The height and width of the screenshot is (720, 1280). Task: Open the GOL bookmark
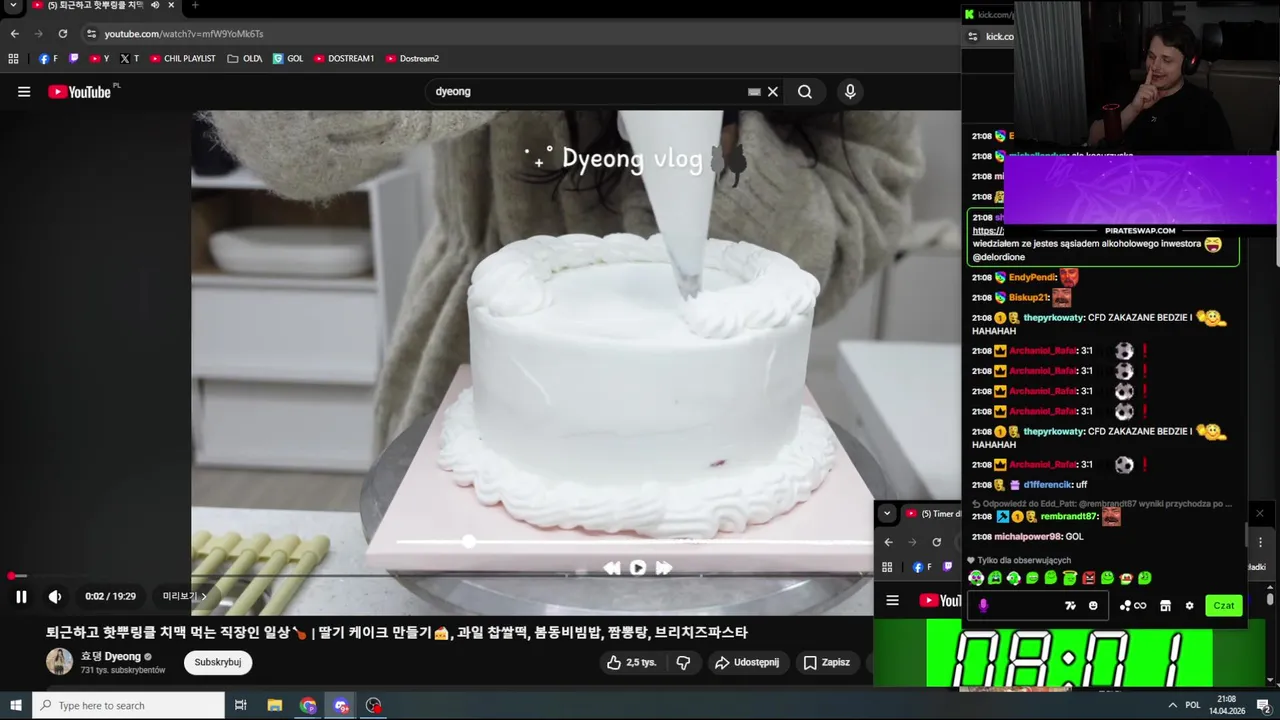click(288, 59)
